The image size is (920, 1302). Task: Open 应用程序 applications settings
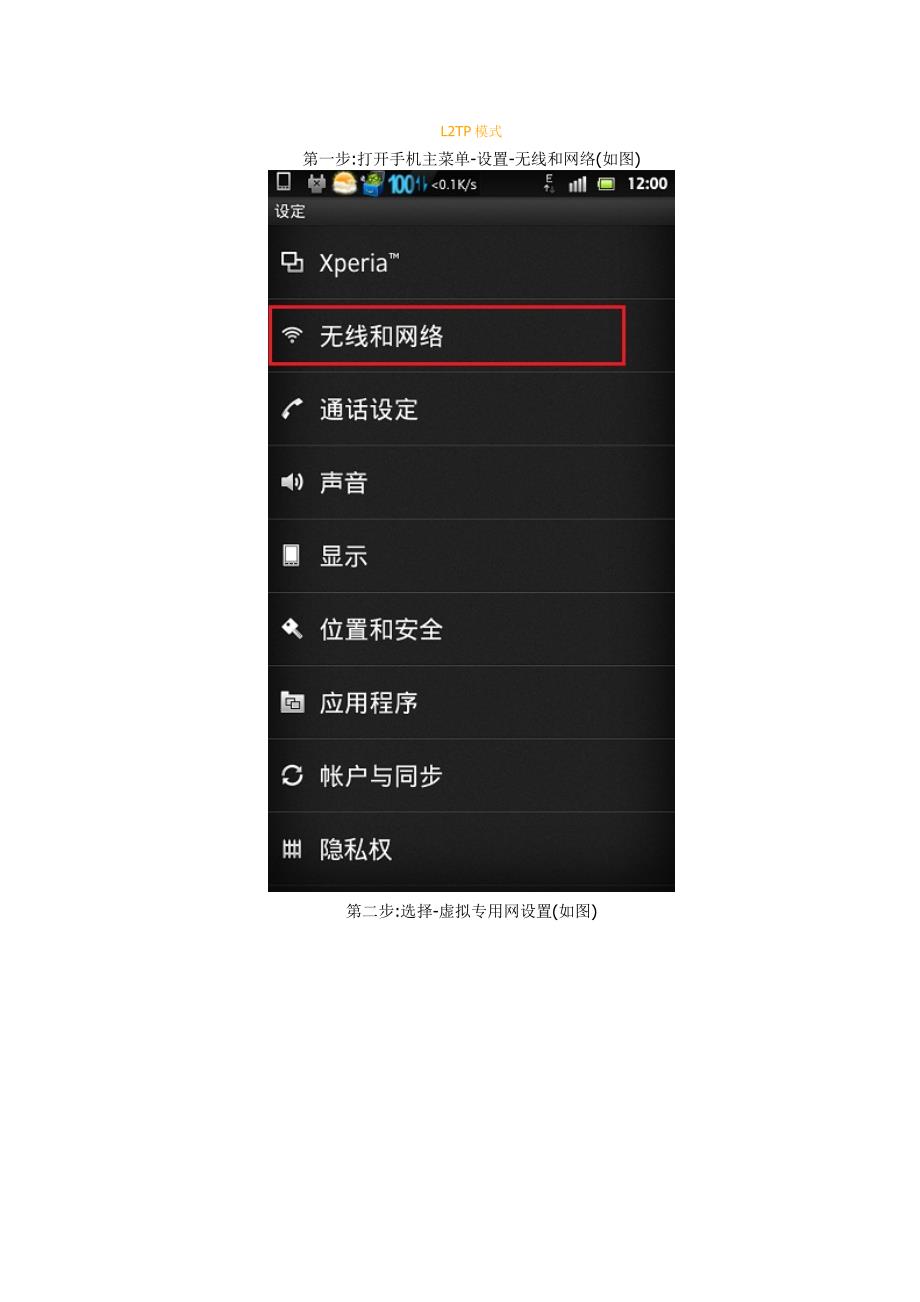point(471,702)
